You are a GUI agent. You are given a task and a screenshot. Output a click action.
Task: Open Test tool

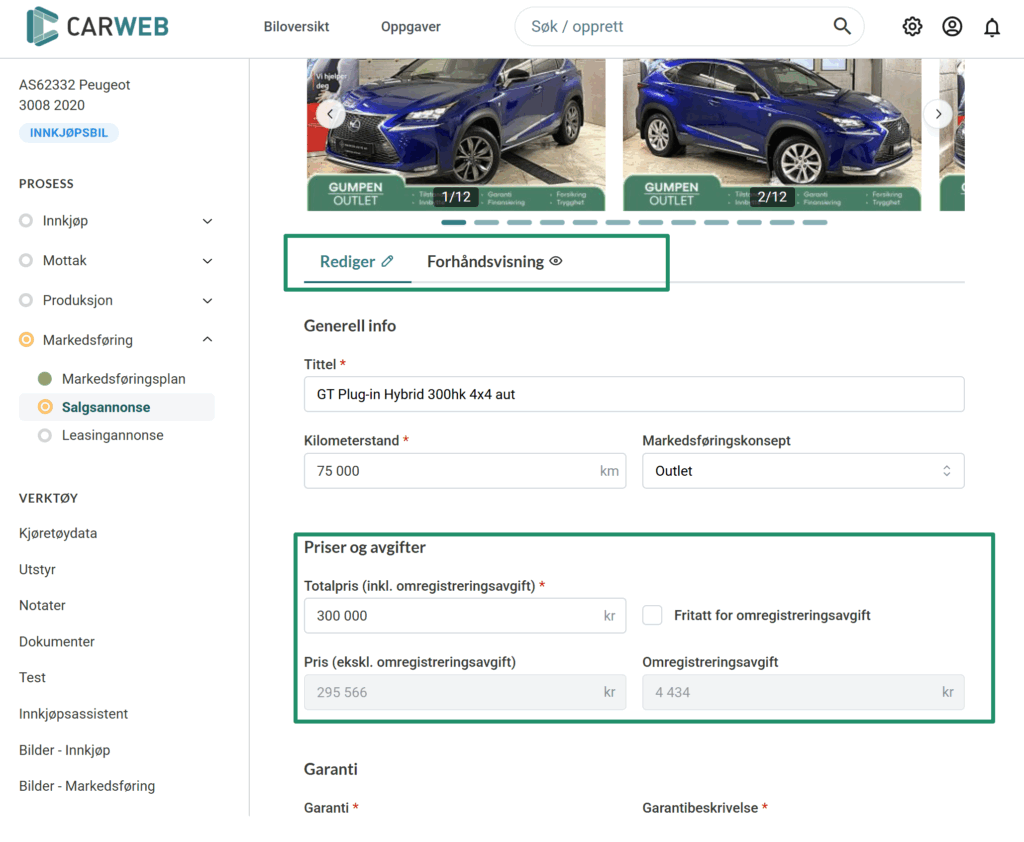coord(32,677)
